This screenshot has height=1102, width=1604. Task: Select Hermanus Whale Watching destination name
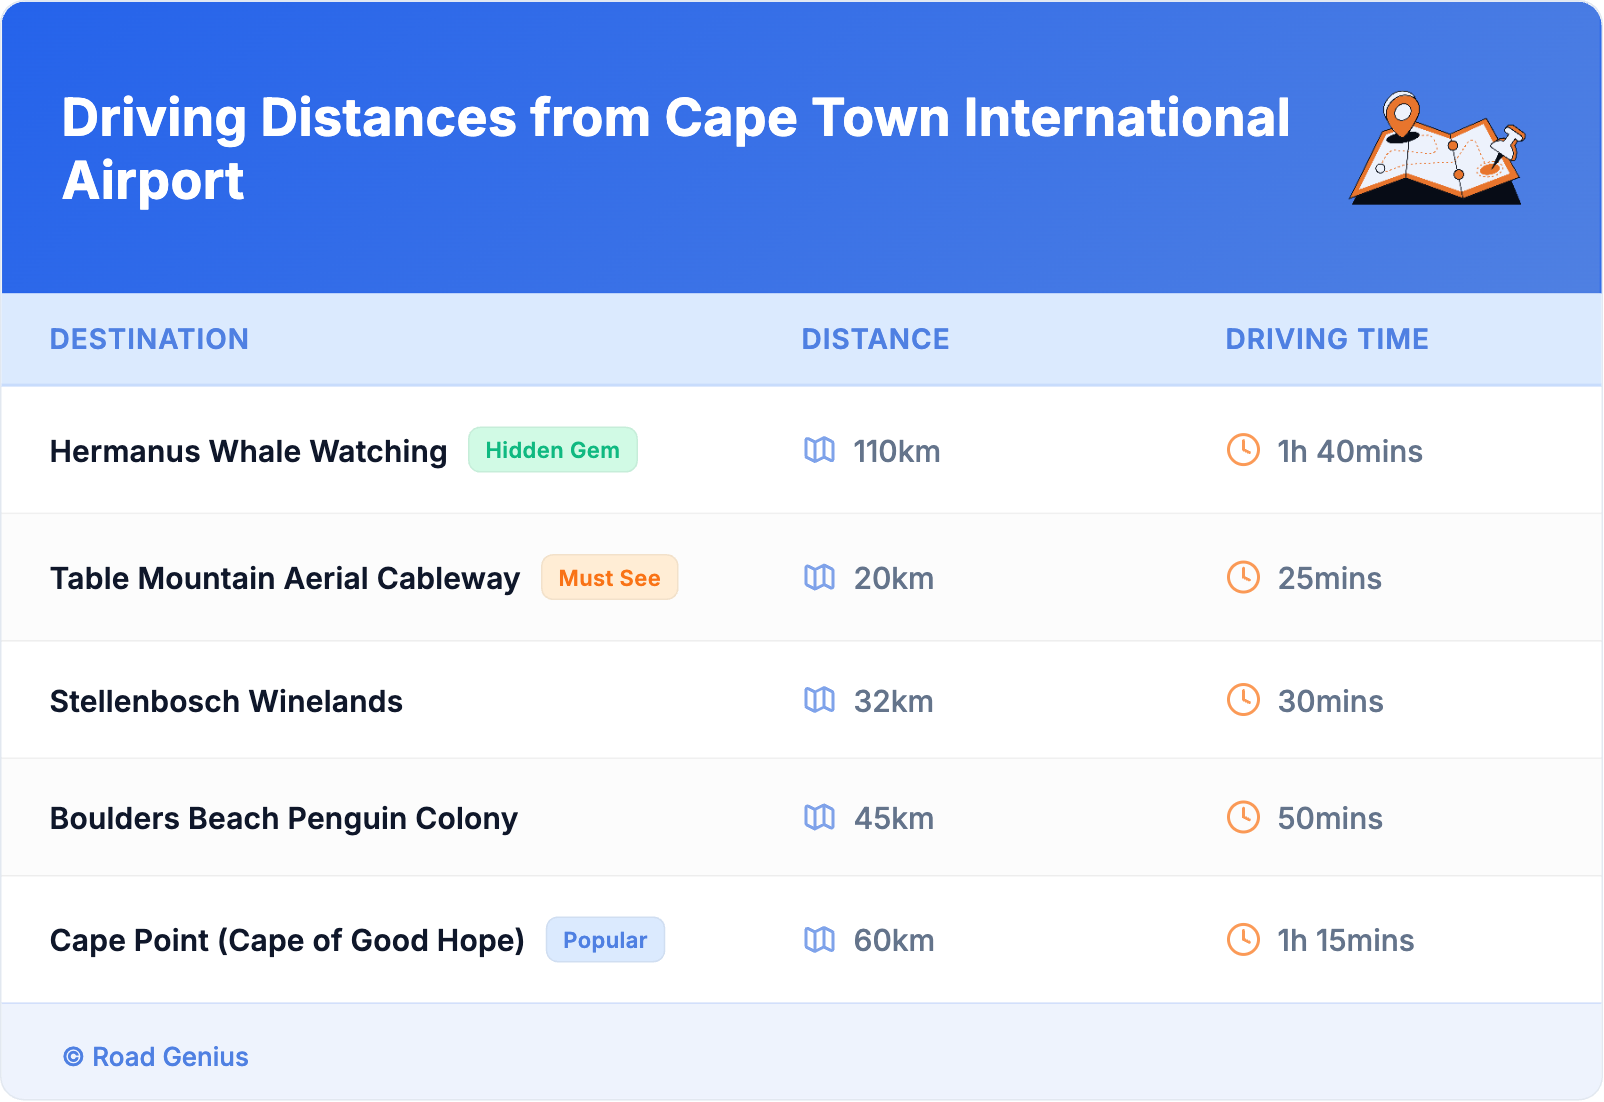[248, 451]
